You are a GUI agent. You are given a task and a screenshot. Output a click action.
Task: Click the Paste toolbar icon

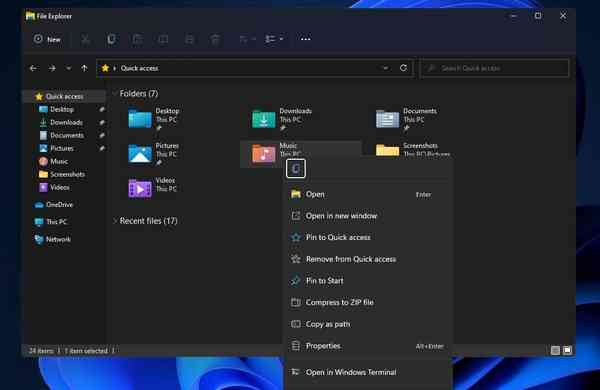(137, 39)
